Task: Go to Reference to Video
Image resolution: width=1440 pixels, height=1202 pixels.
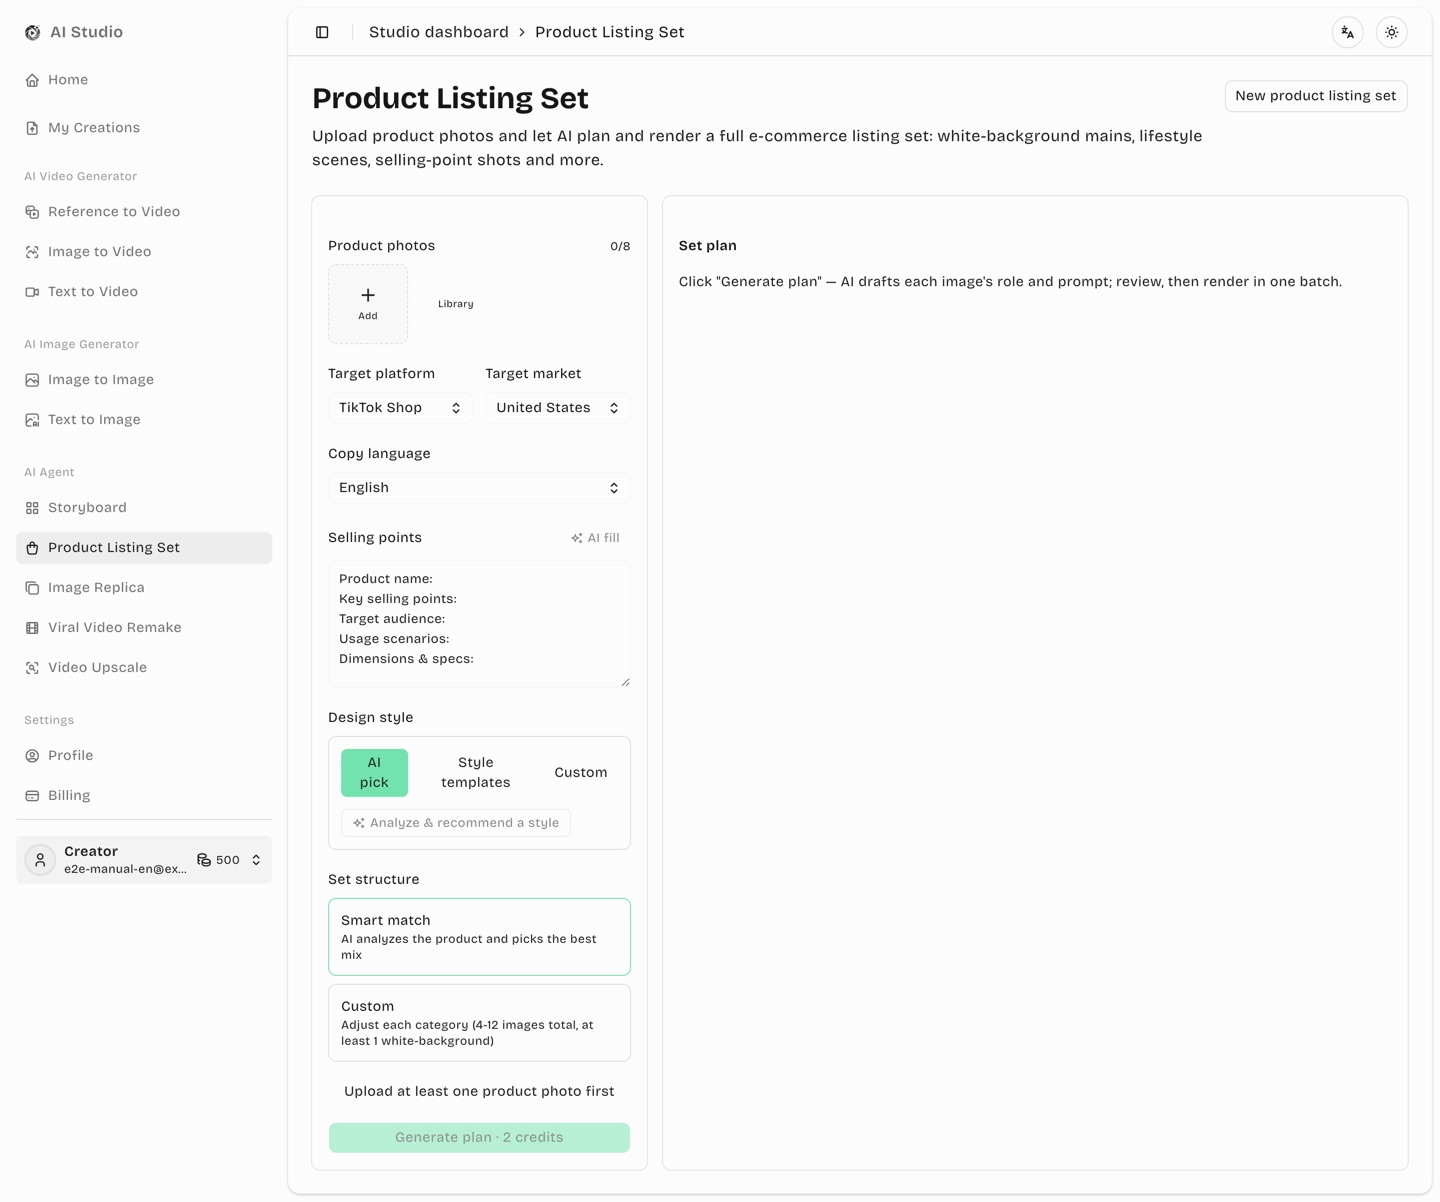Action: 144,212
